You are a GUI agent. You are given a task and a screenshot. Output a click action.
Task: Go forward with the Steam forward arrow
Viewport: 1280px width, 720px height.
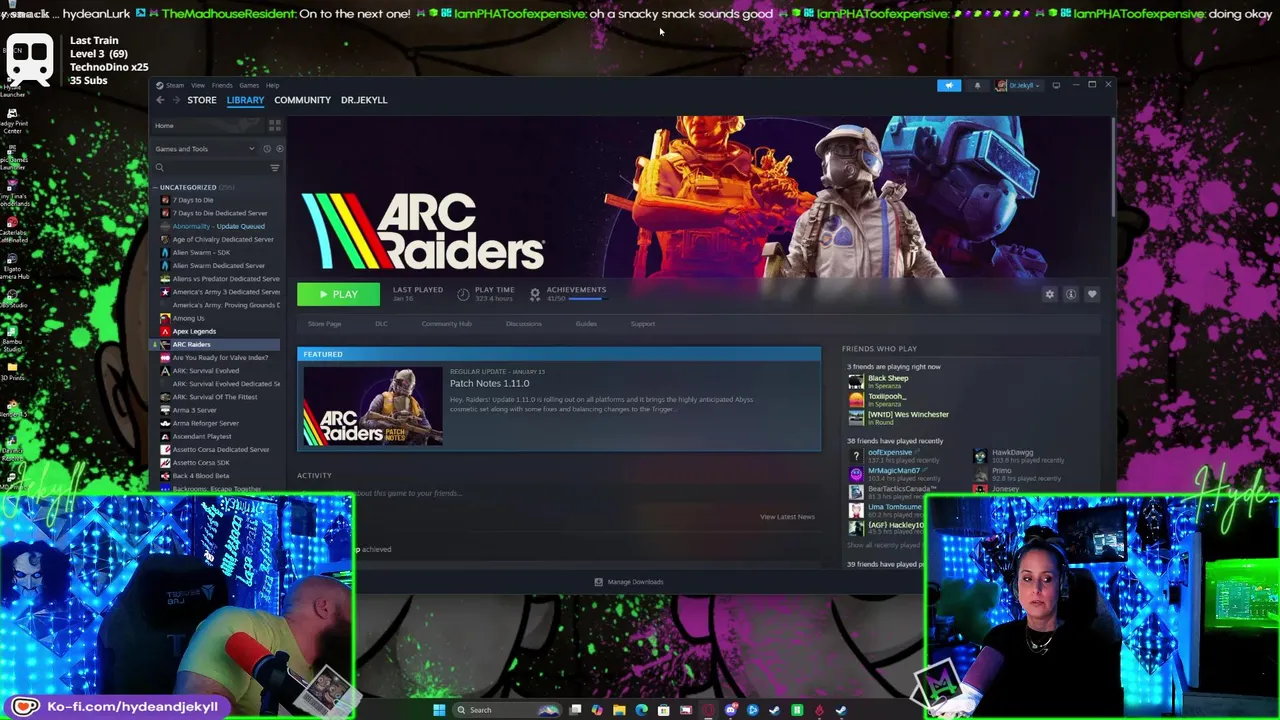[x=176, y=100]
